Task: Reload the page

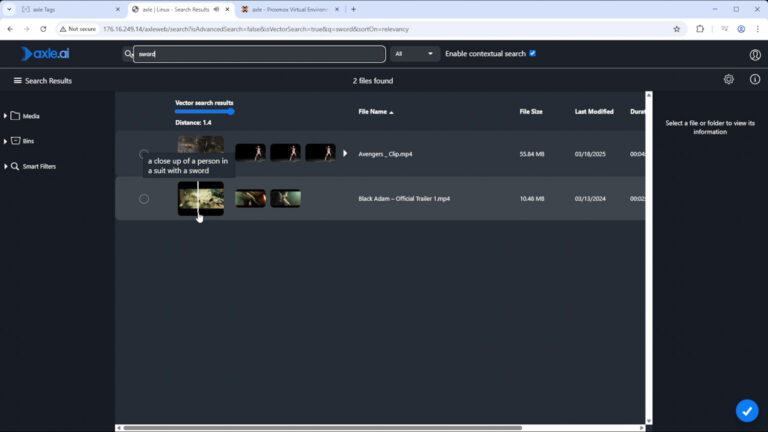Action: [43, 29]
